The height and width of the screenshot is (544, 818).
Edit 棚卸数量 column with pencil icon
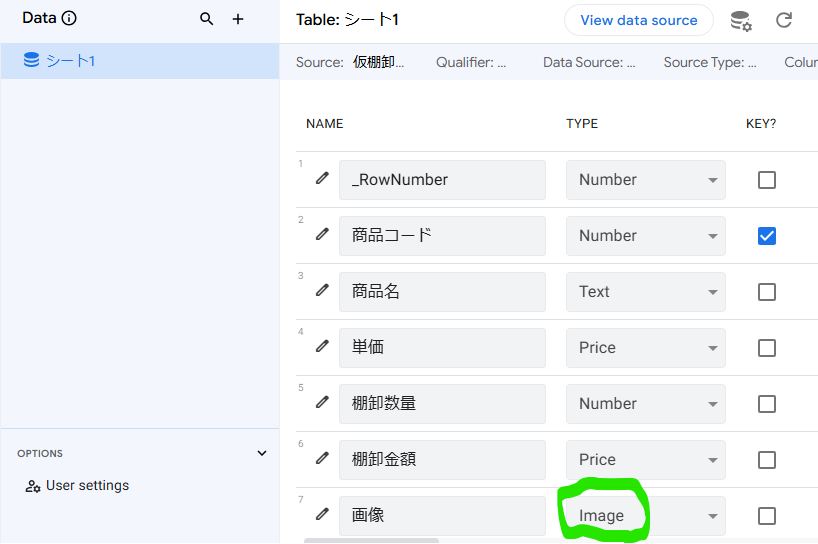pos(322,402)
